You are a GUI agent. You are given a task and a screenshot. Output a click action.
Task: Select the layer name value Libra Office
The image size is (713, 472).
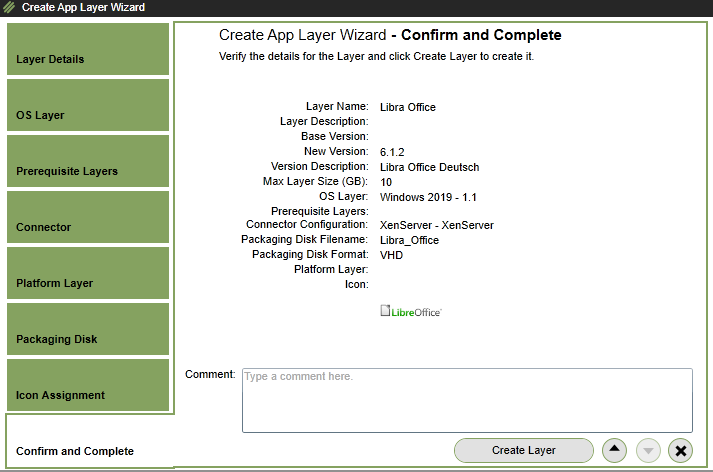click(x=408, y=107)
